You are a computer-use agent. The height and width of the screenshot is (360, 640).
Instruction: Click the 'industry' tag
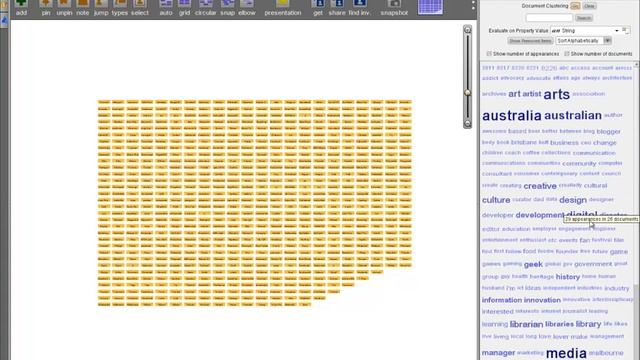pos(616,289)
